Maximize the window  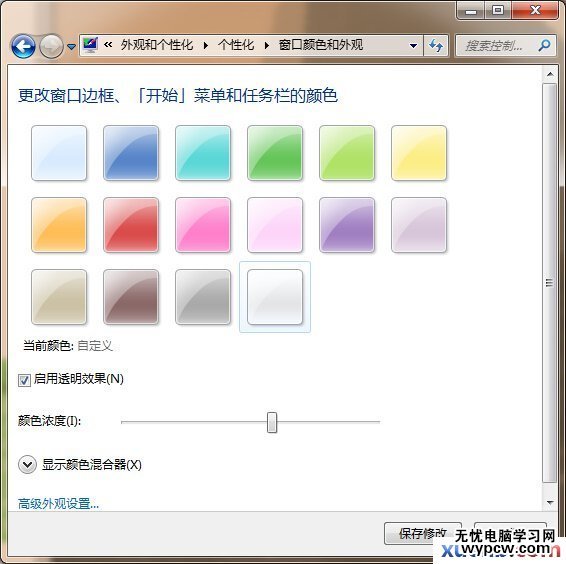click(x=498, y=10)
